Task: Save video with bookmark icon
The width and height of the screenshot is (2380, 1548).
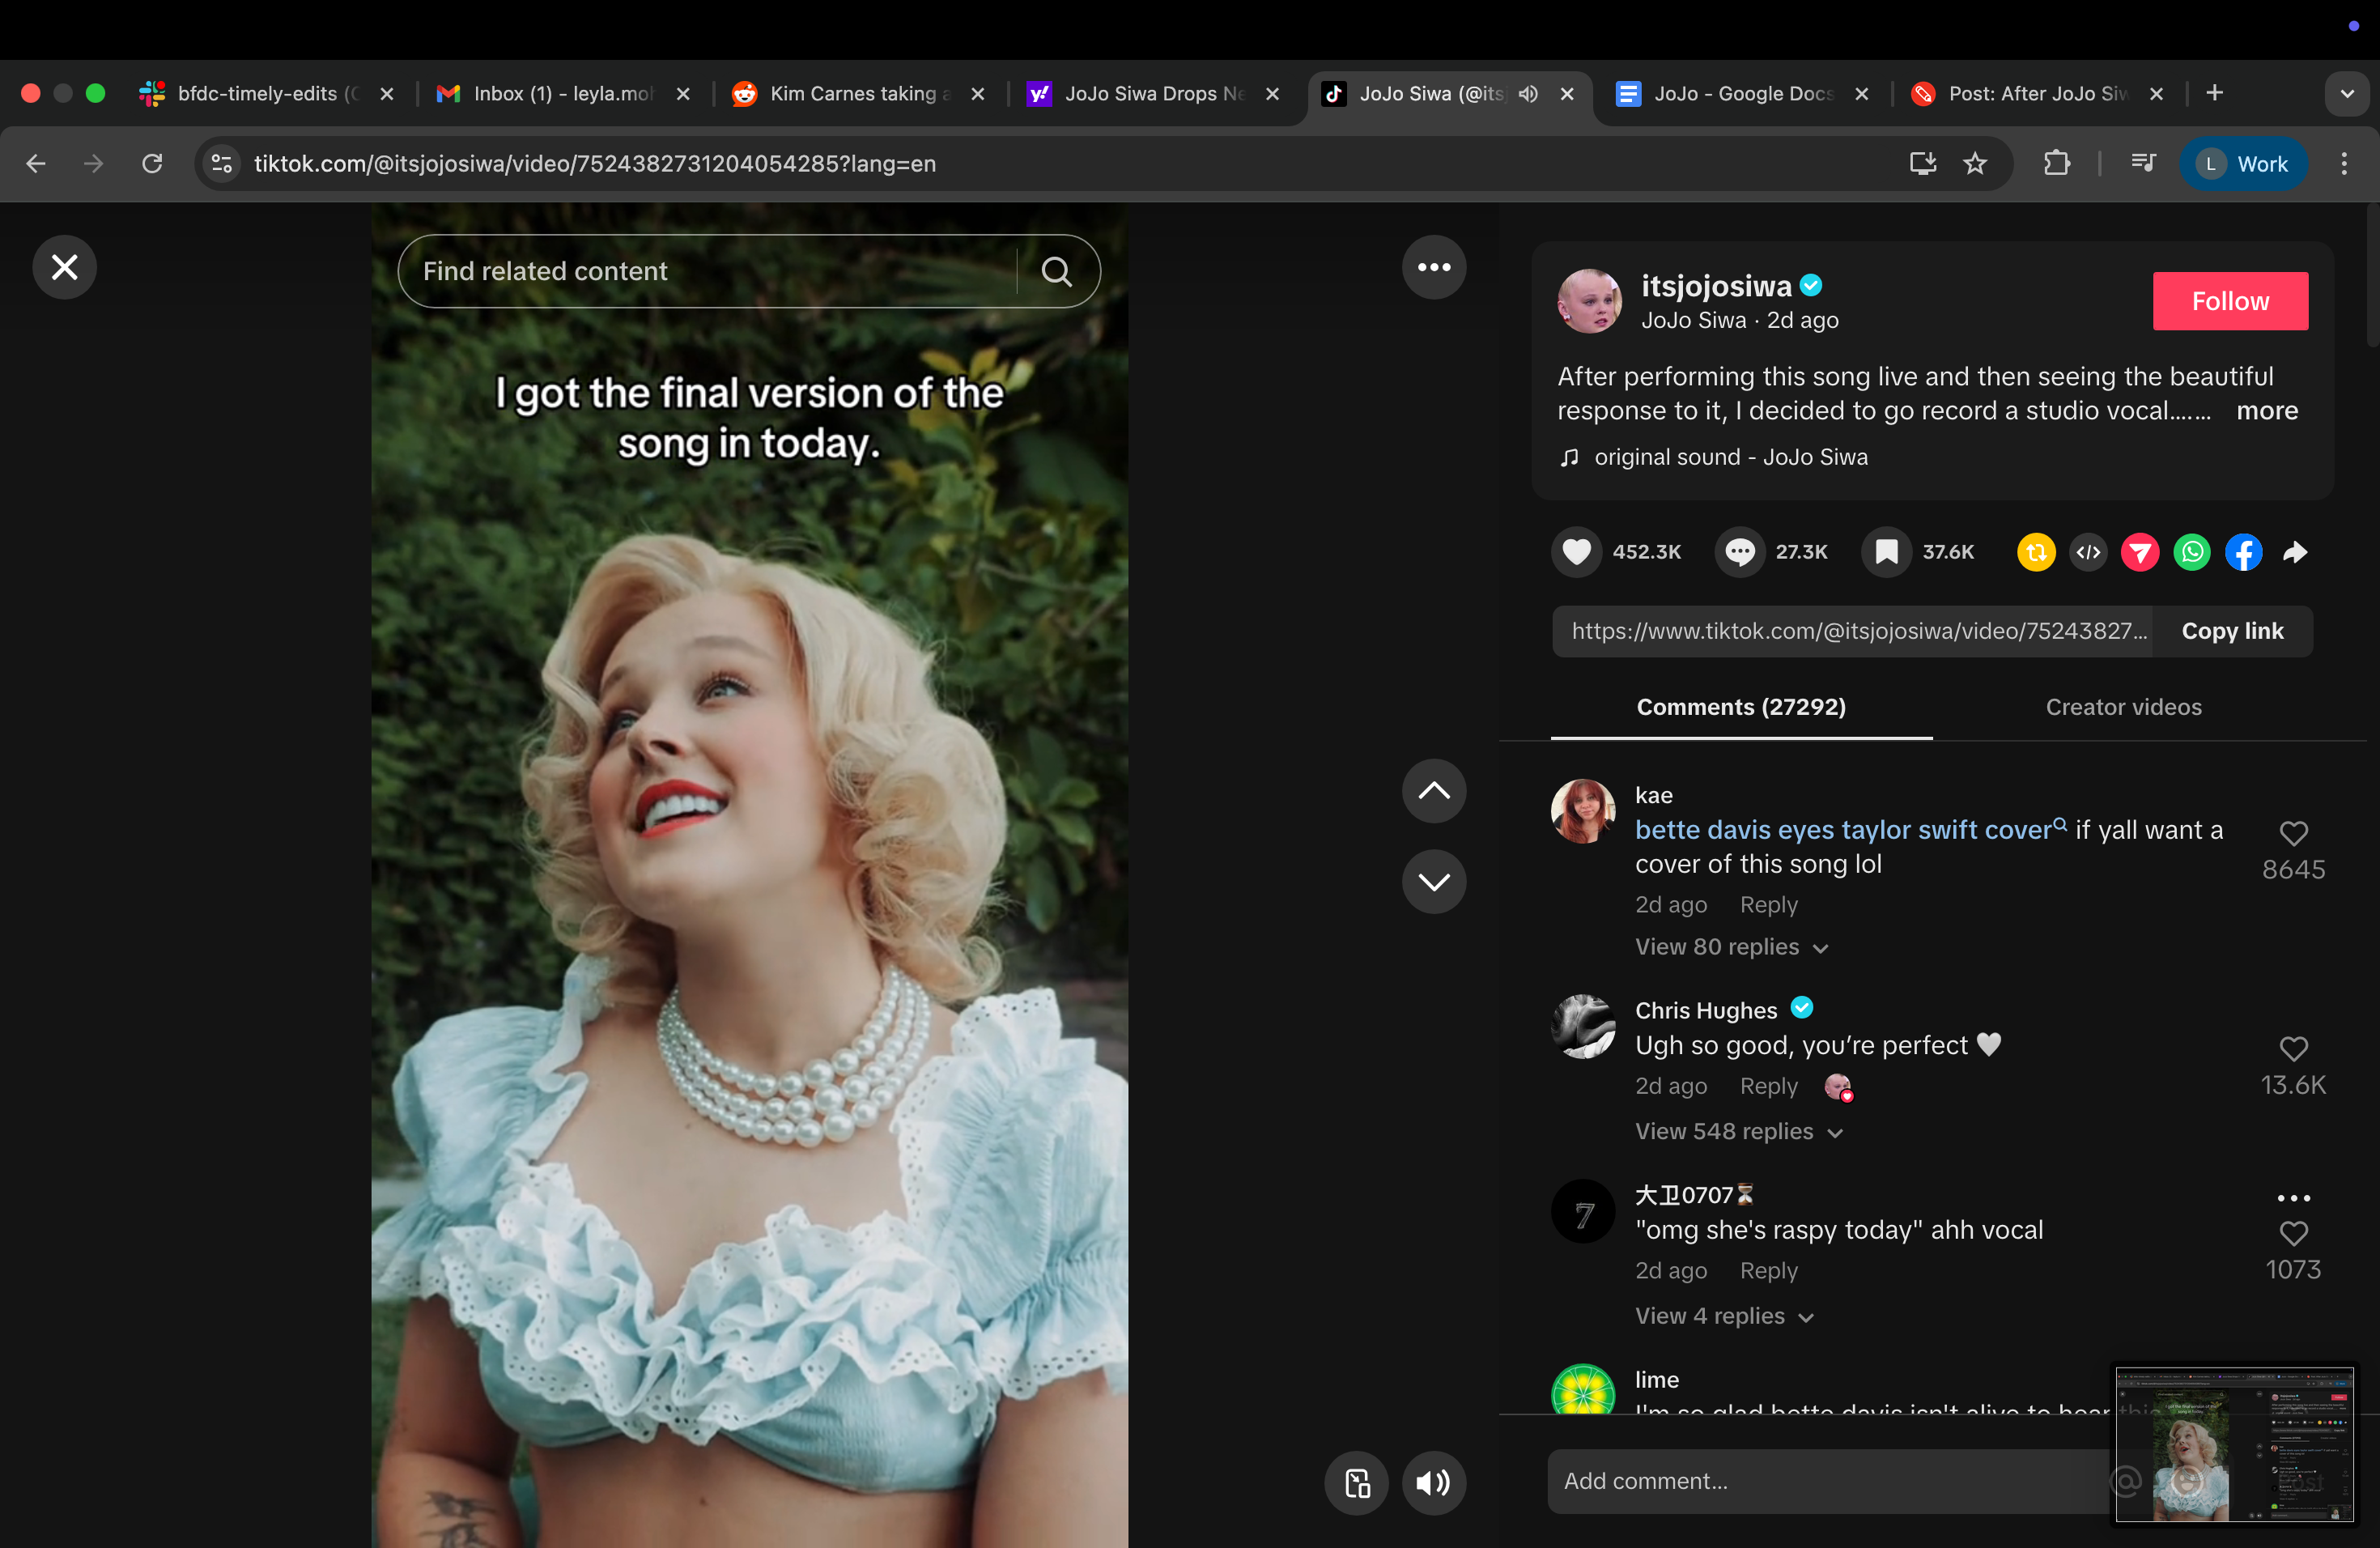Action: point(1886,552)
